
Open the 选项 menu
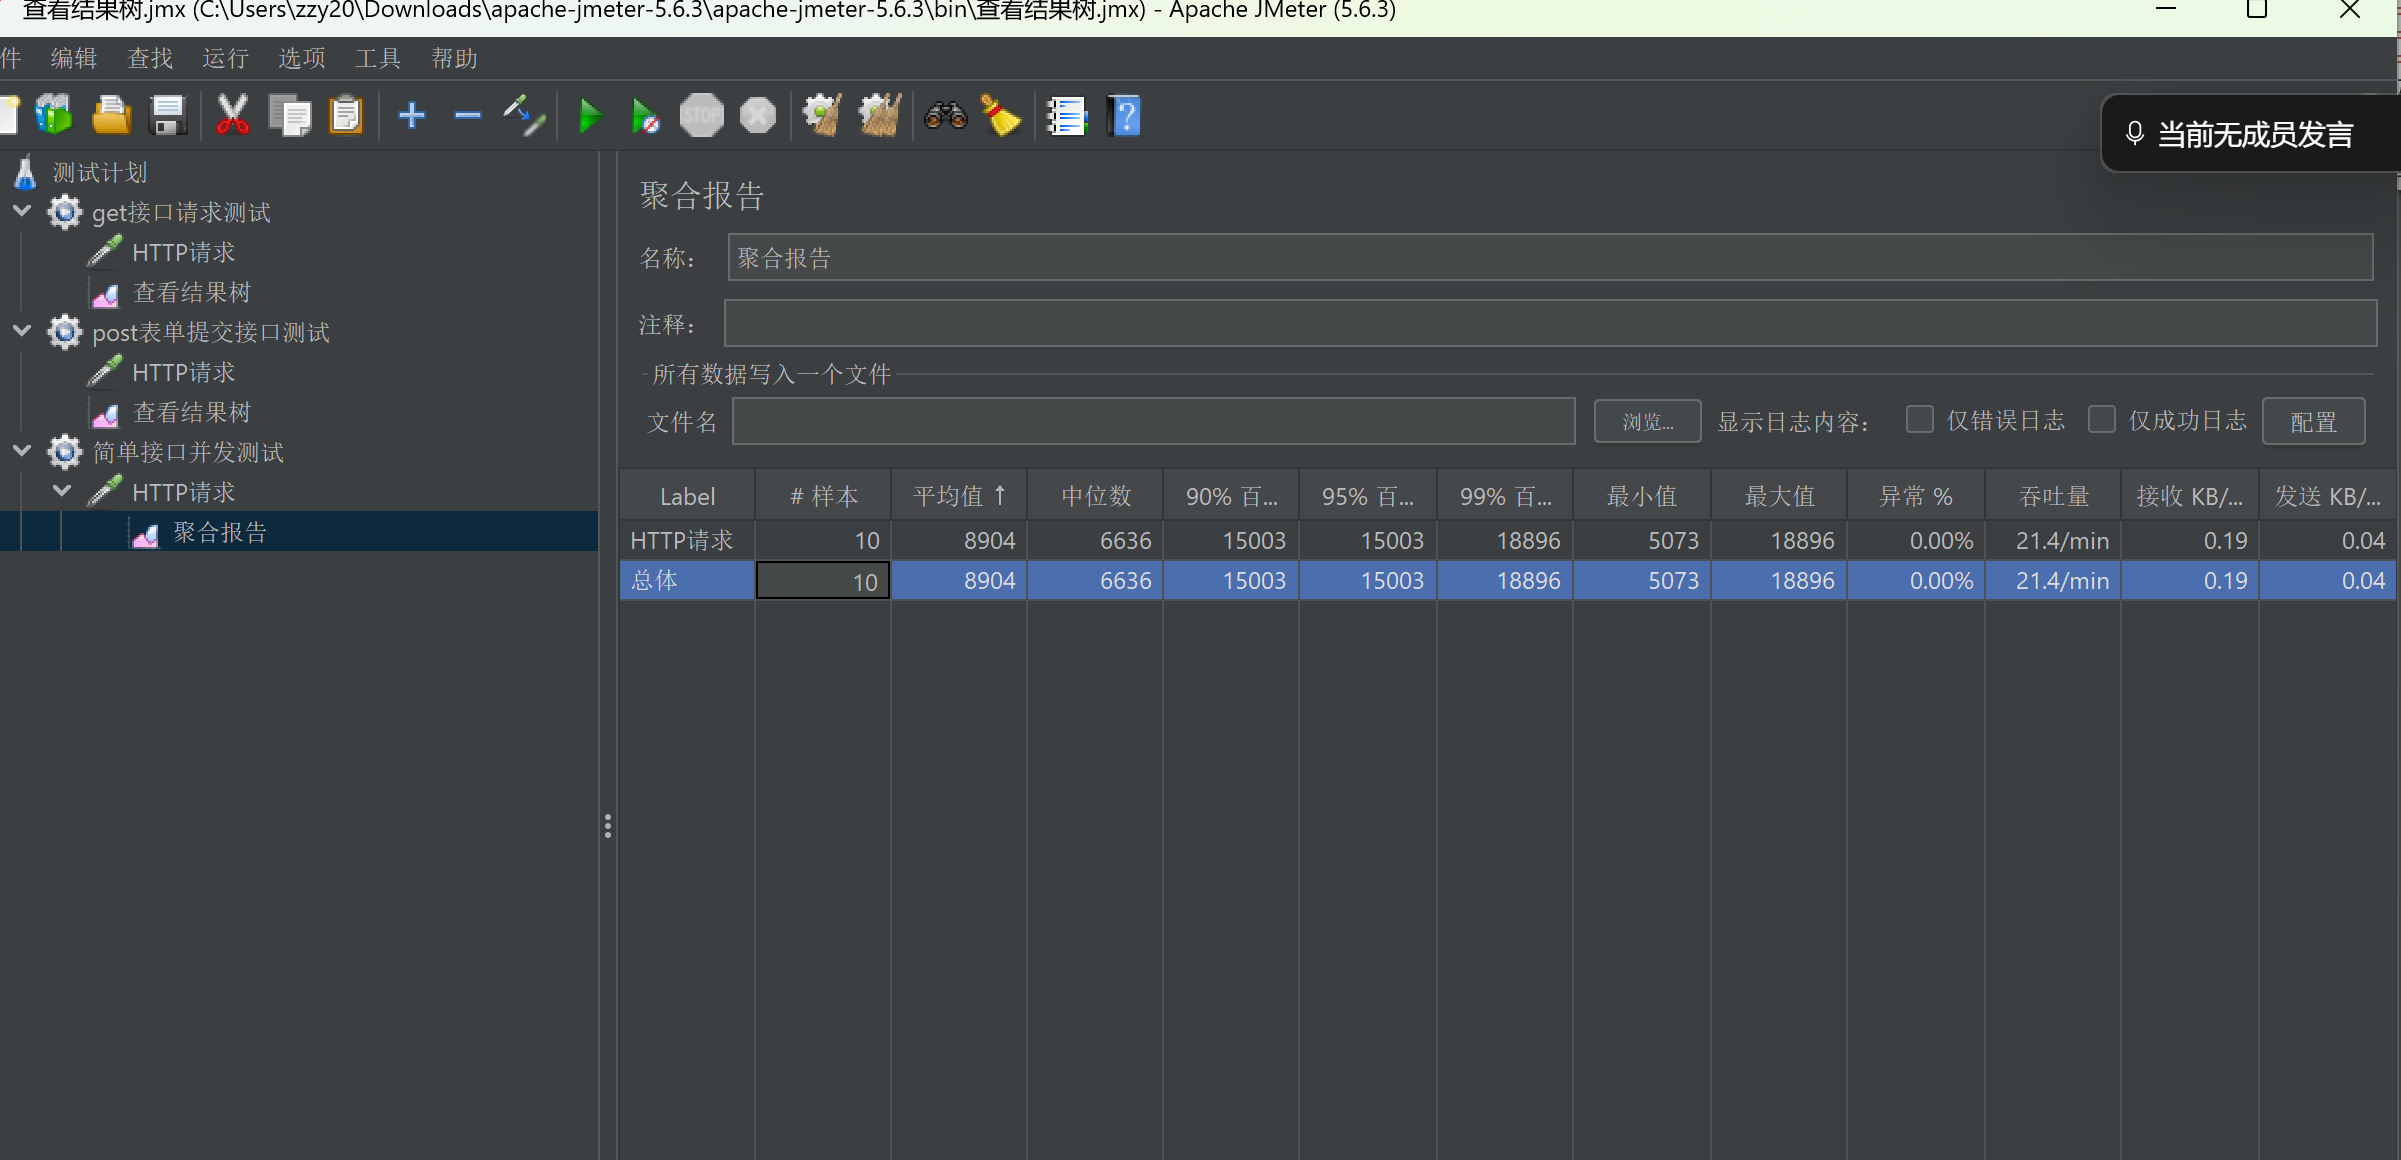click(300, 58)
